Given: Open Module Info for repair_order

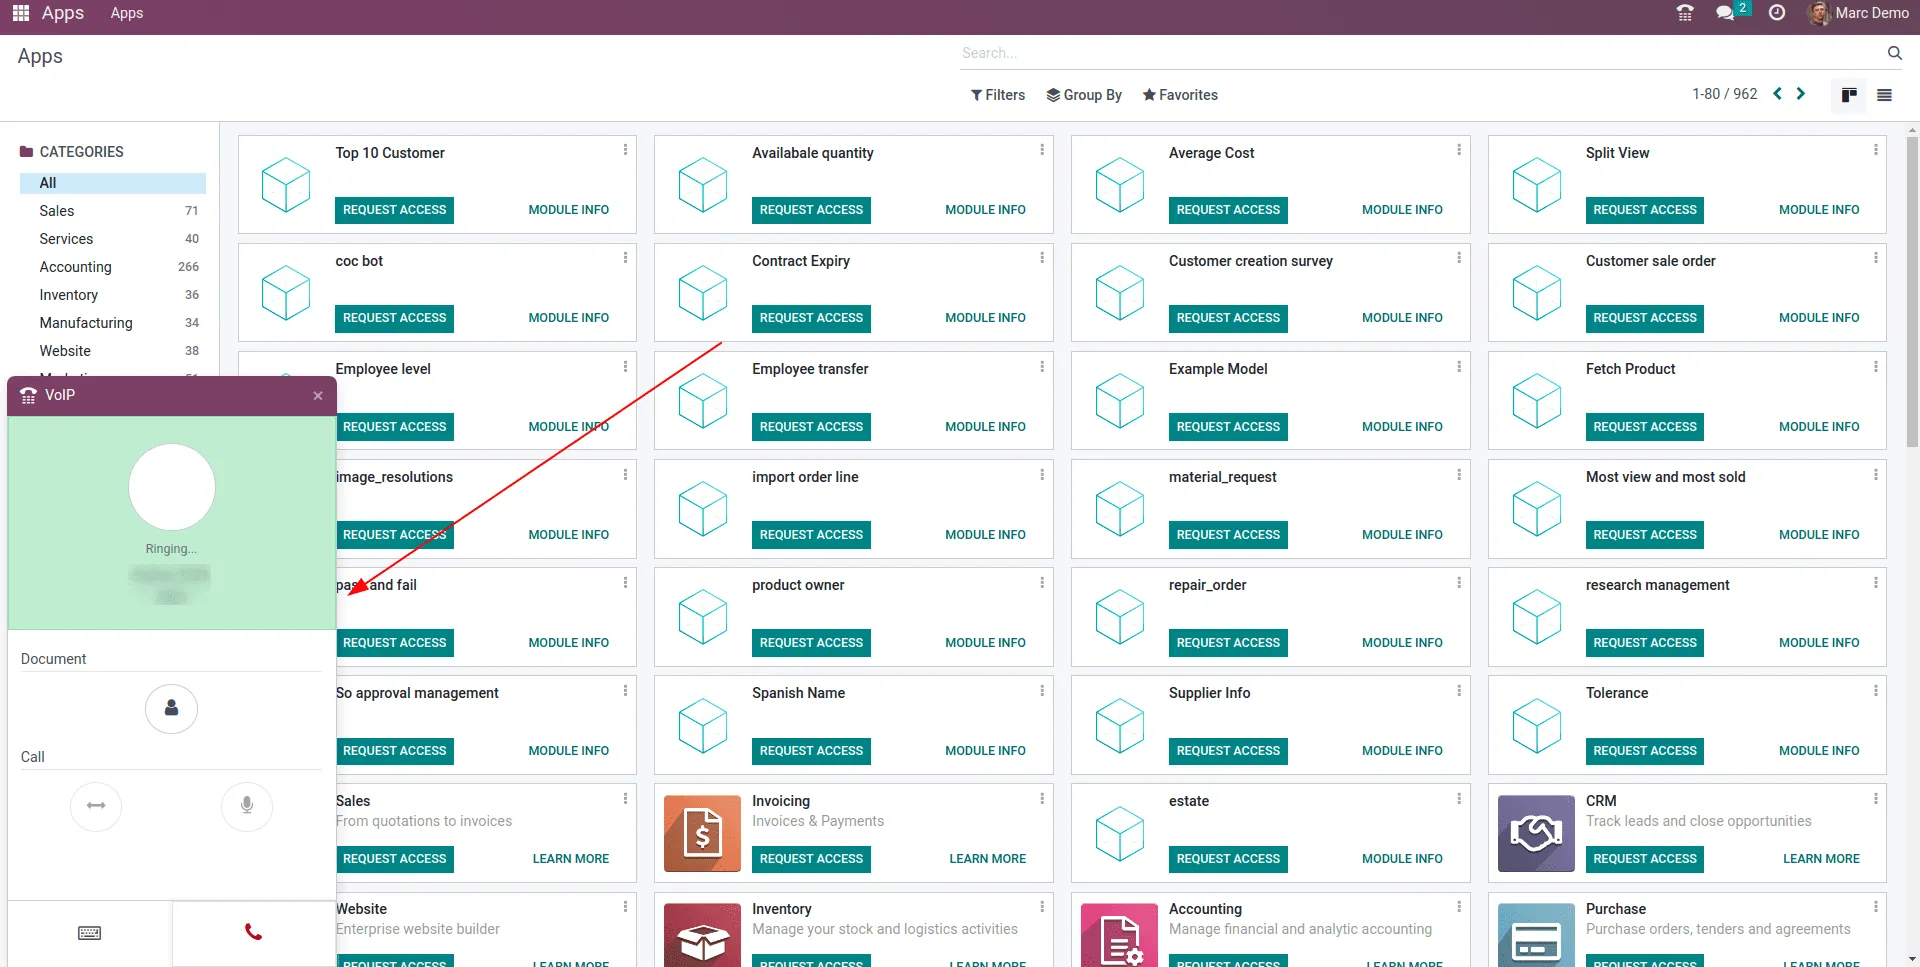Looking at the screenshot, I should (x=1402, y=643).
